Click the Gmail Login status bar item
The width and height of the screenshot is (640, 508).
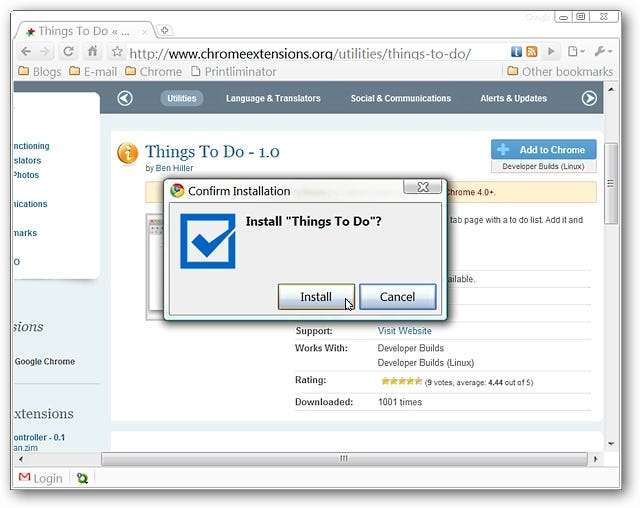(40, 478)
